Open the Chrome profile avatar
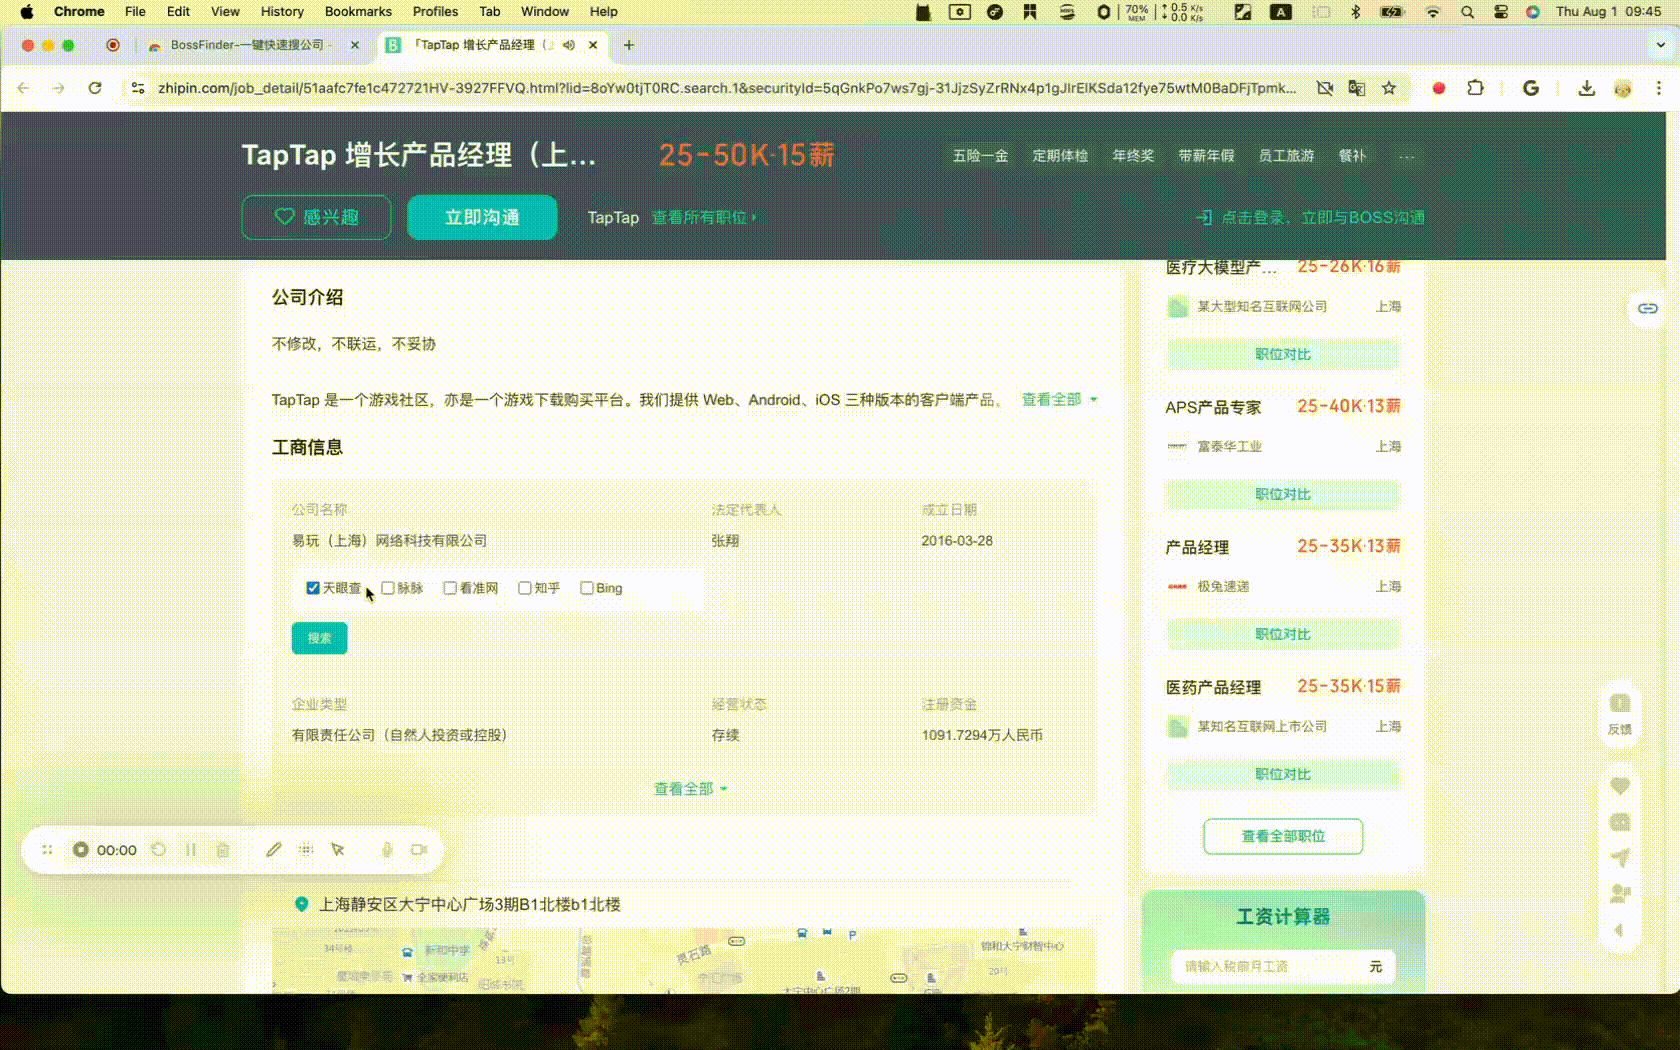 coord(1623,88)
